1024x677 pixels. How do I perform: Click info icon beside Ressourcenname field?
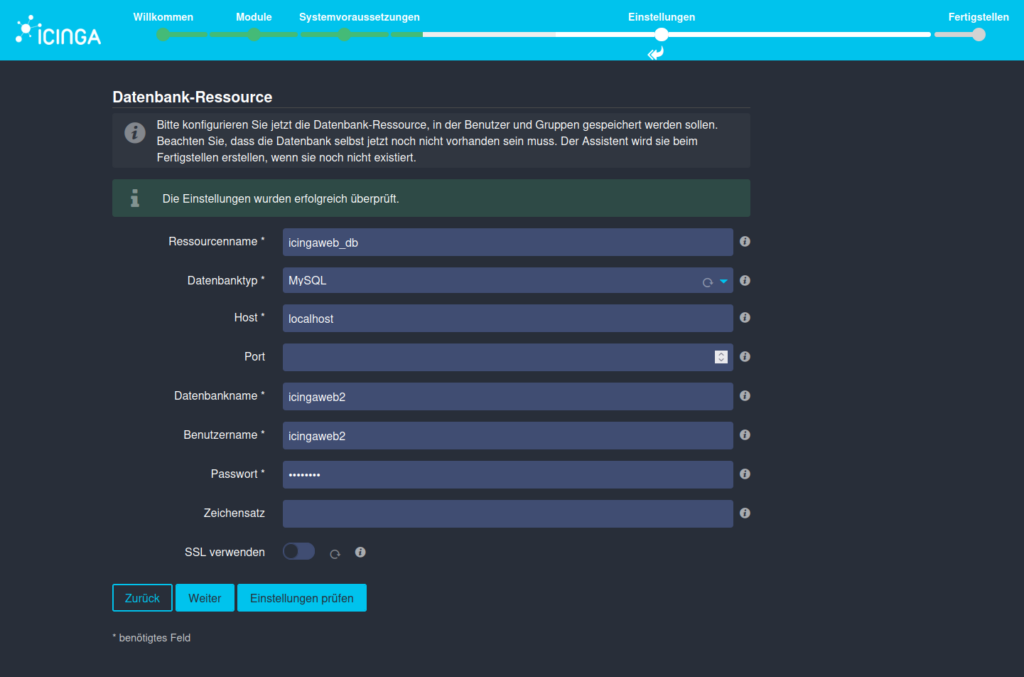[745, 242]
